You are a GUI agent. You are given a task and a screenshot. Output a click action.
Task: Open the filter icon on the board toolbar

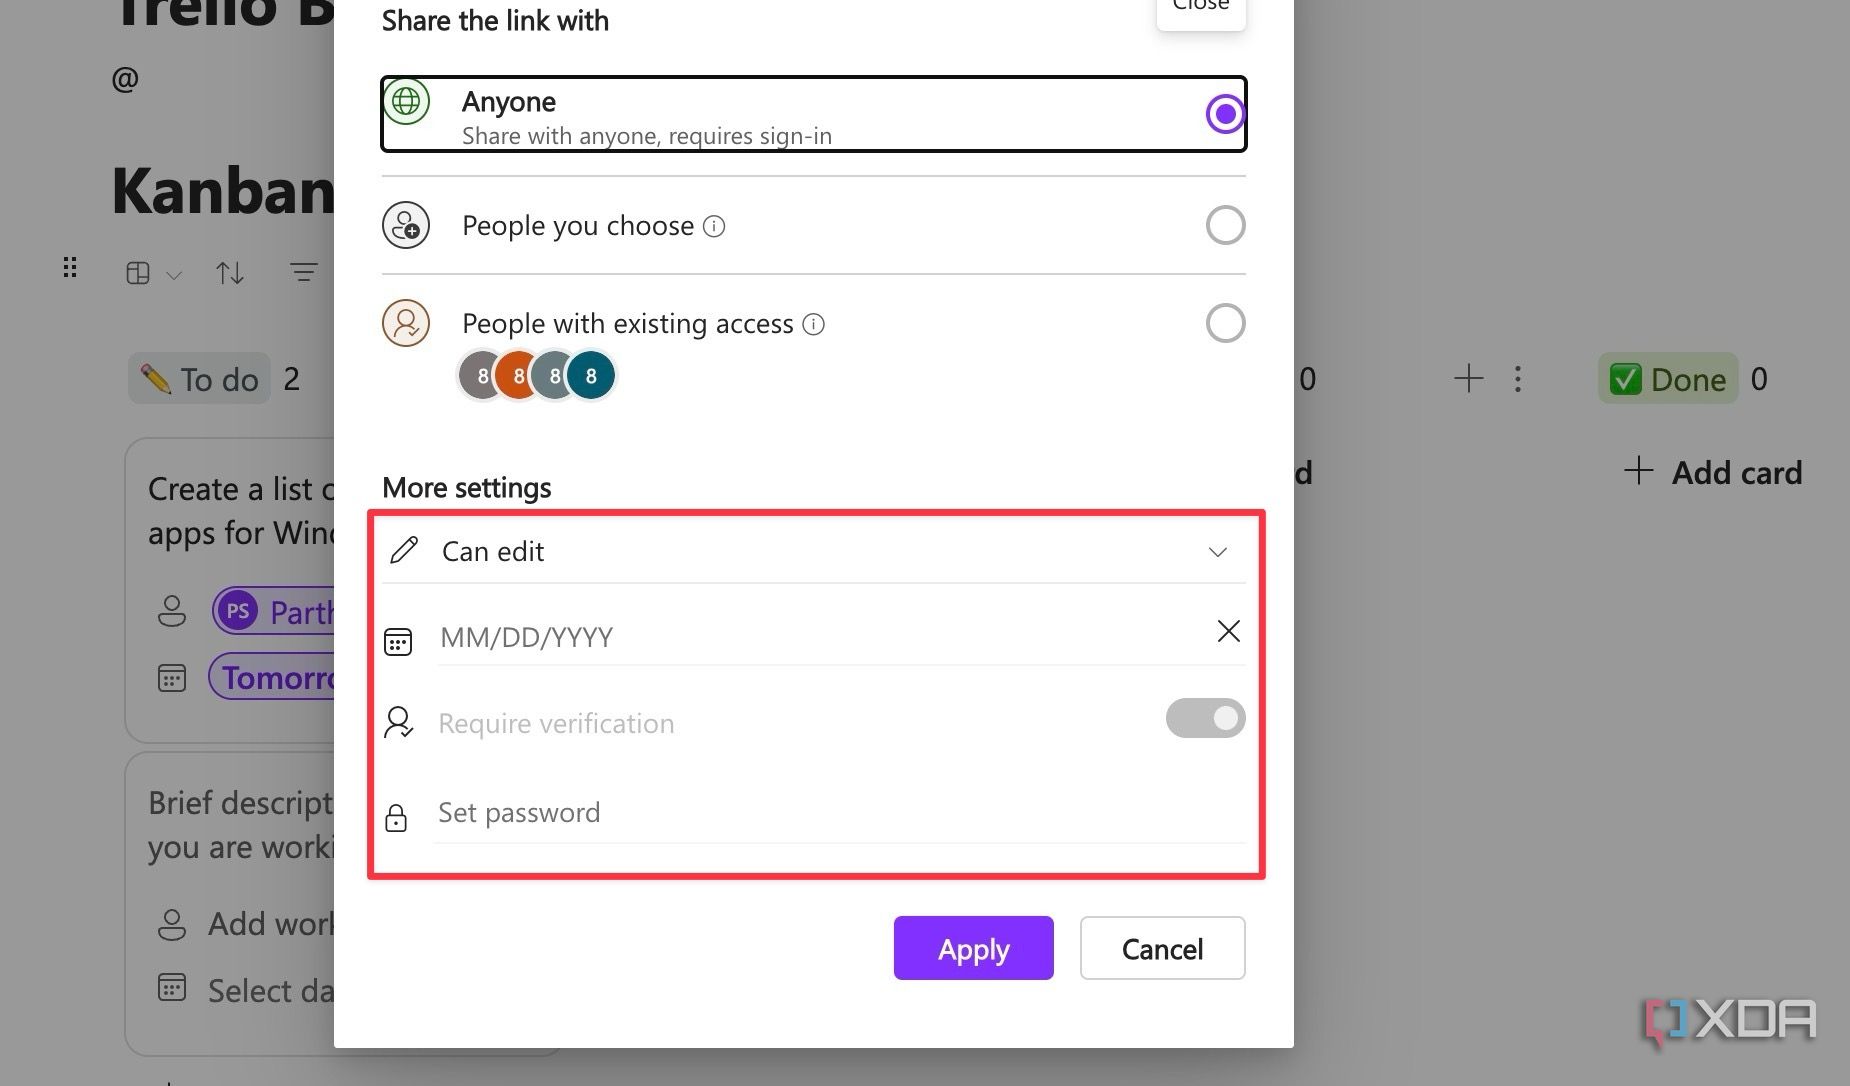pyautogui.click(x=305, y=272)
